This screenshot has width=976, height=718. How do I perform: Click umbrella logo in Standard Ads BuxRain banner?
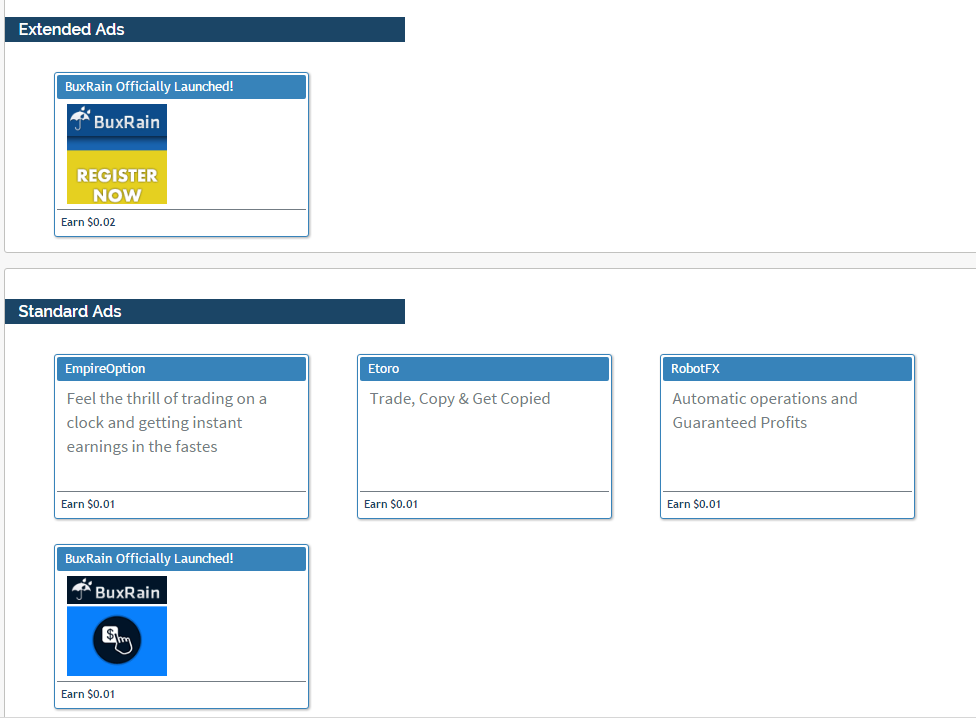pyautogui.click(x=81, y=589)
